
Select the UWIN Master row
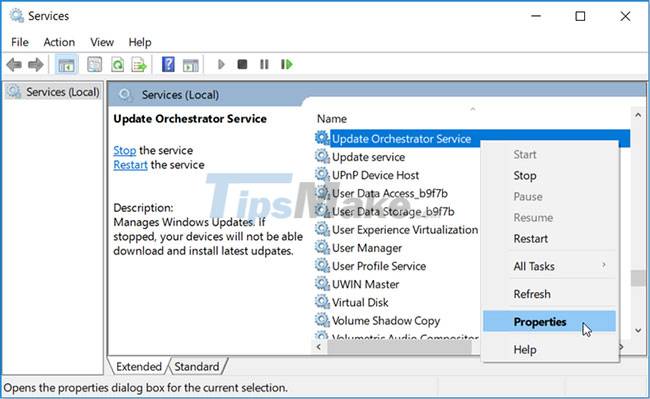pos(397,285)
